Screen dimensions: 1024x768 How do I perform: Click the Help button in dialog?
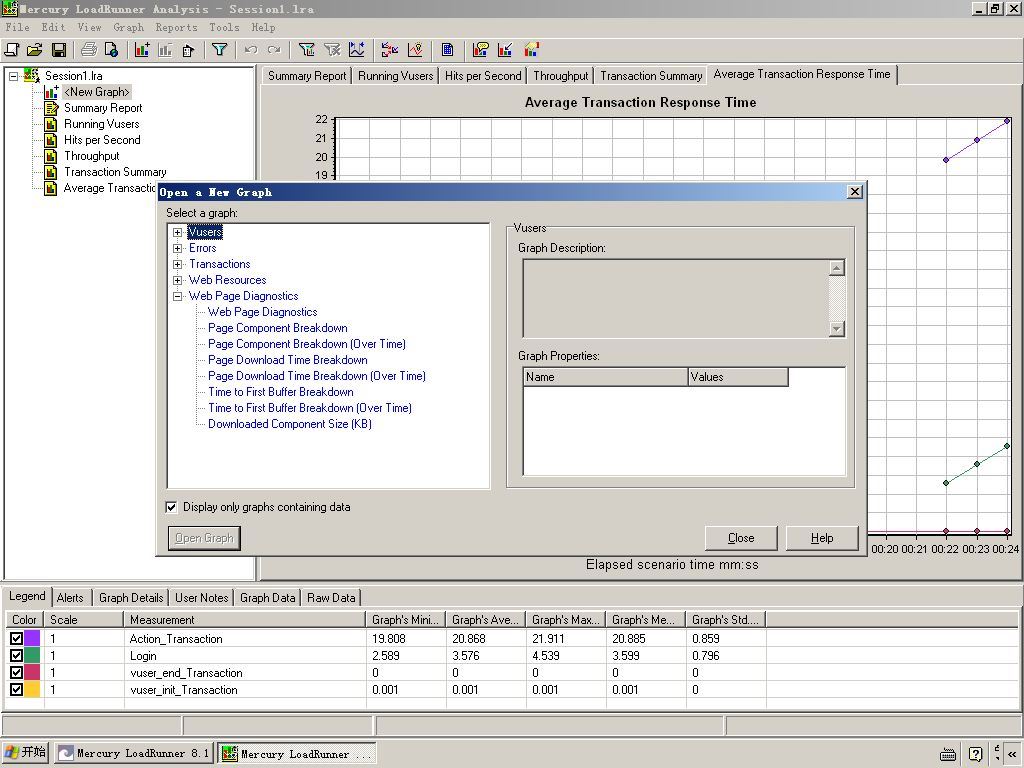pos(822,538)
